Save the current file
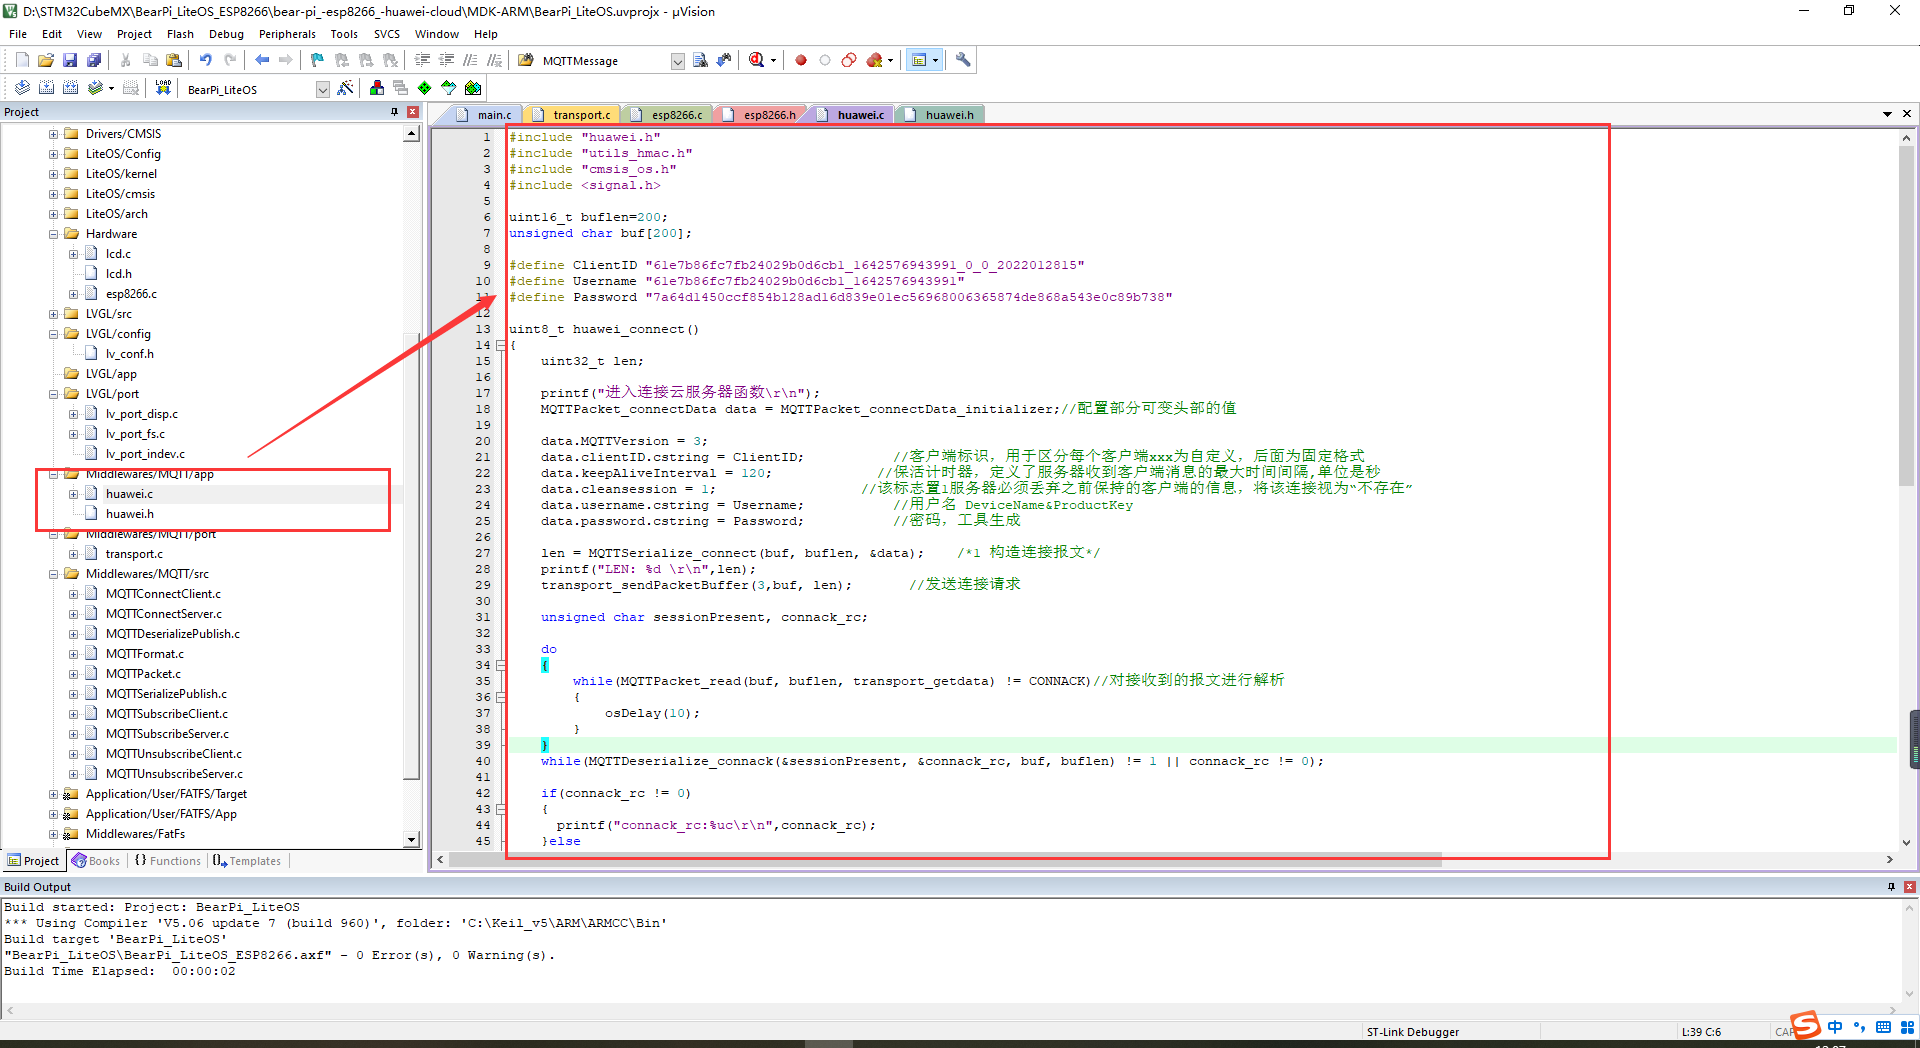The image size is (1920, 1048). (x=70, y=60)
